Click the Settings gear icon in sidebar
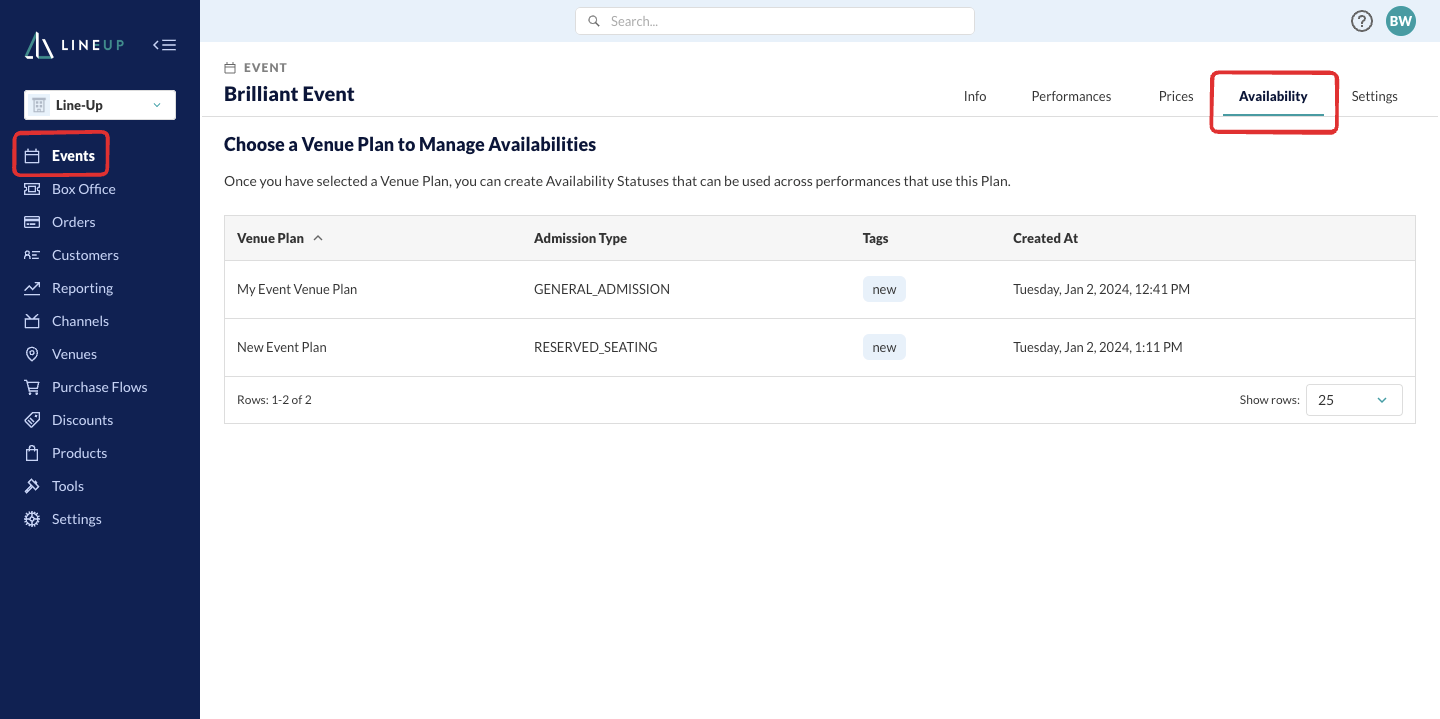 (x=32, y=519)
